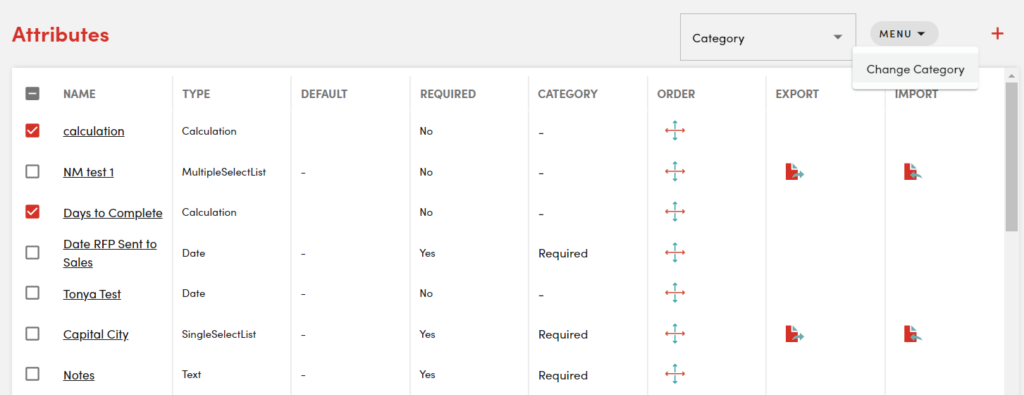Click the export icon for NM test 1
1024x395 pixels.
(x=794, y=172)
